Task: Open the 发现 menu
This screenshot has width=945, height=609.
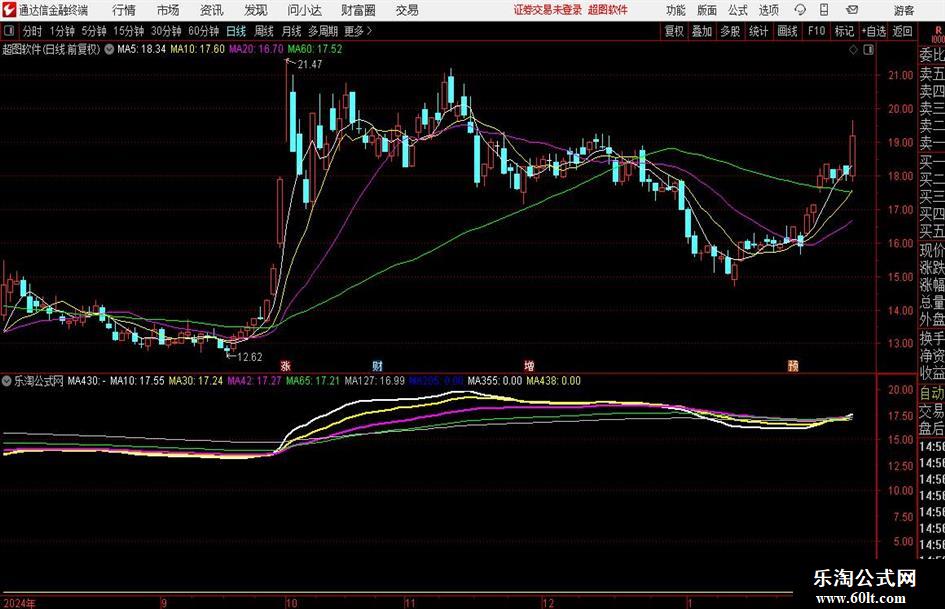Action: click(256, 10)
